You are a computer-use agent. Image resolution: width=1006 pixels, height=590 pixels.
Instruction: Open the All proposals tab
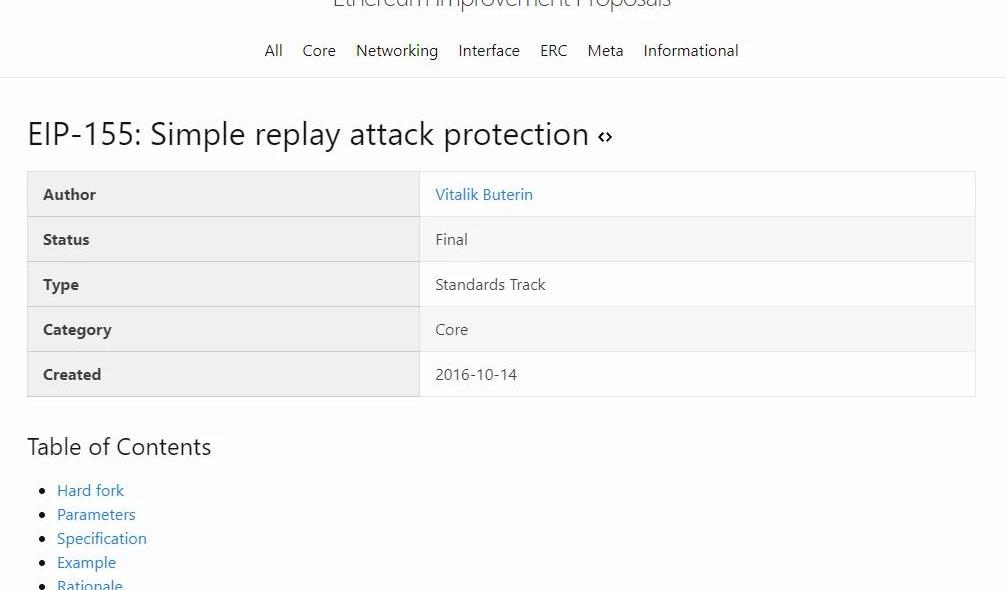click(x=273, y=51)
